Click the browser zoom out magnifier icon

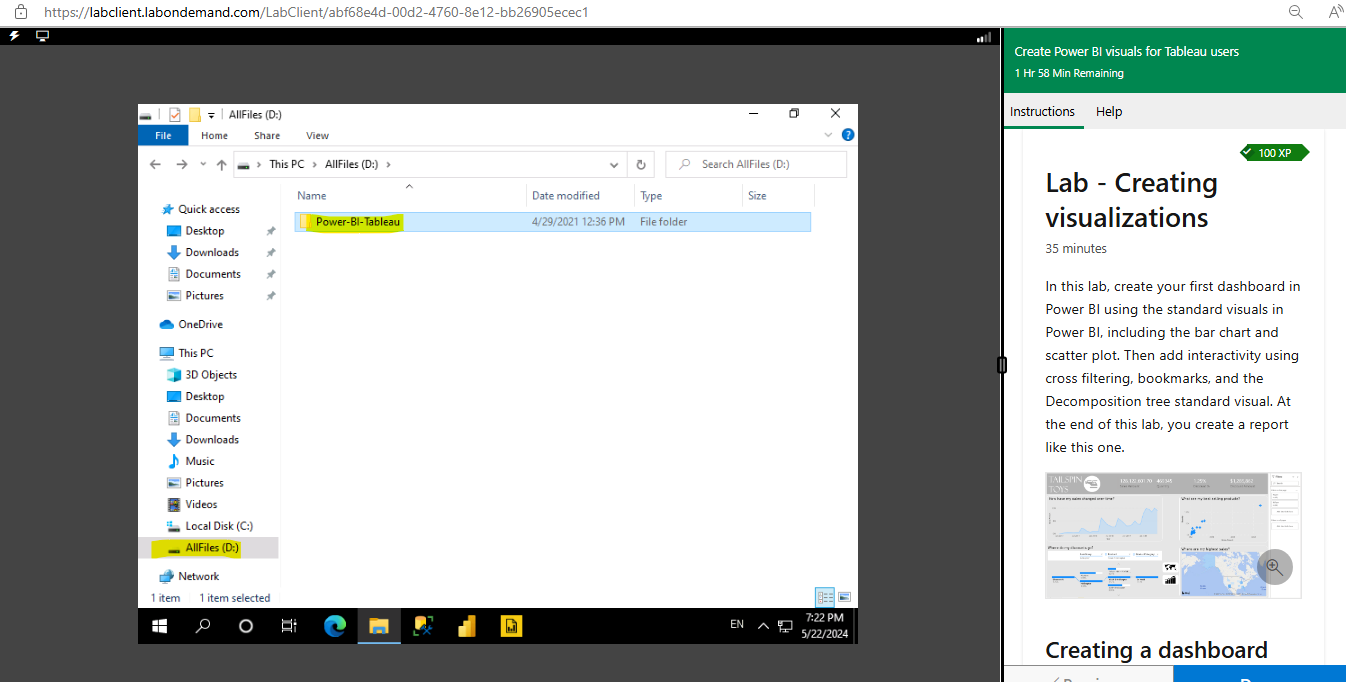[x=1295, y=12]
